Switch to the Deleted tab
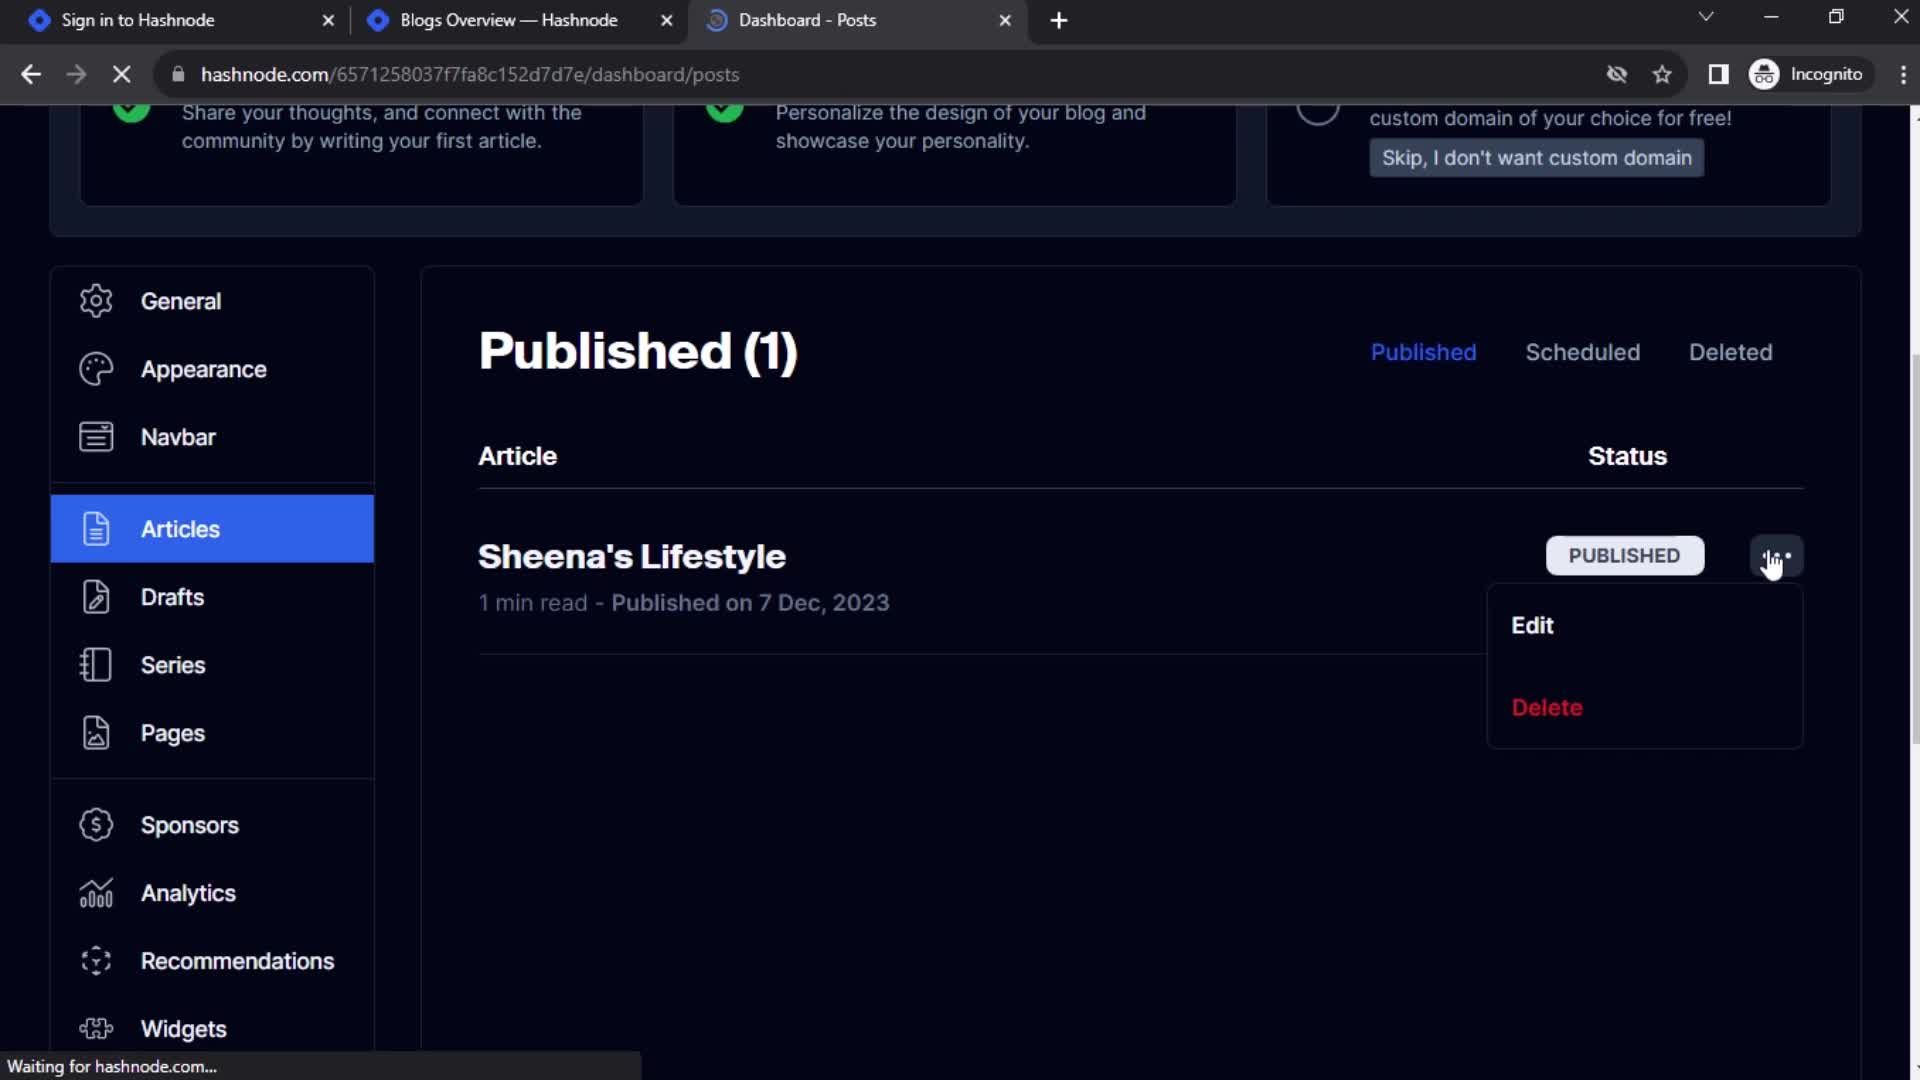This screenshot has height=1080, width=1920. coord(1730,352)
